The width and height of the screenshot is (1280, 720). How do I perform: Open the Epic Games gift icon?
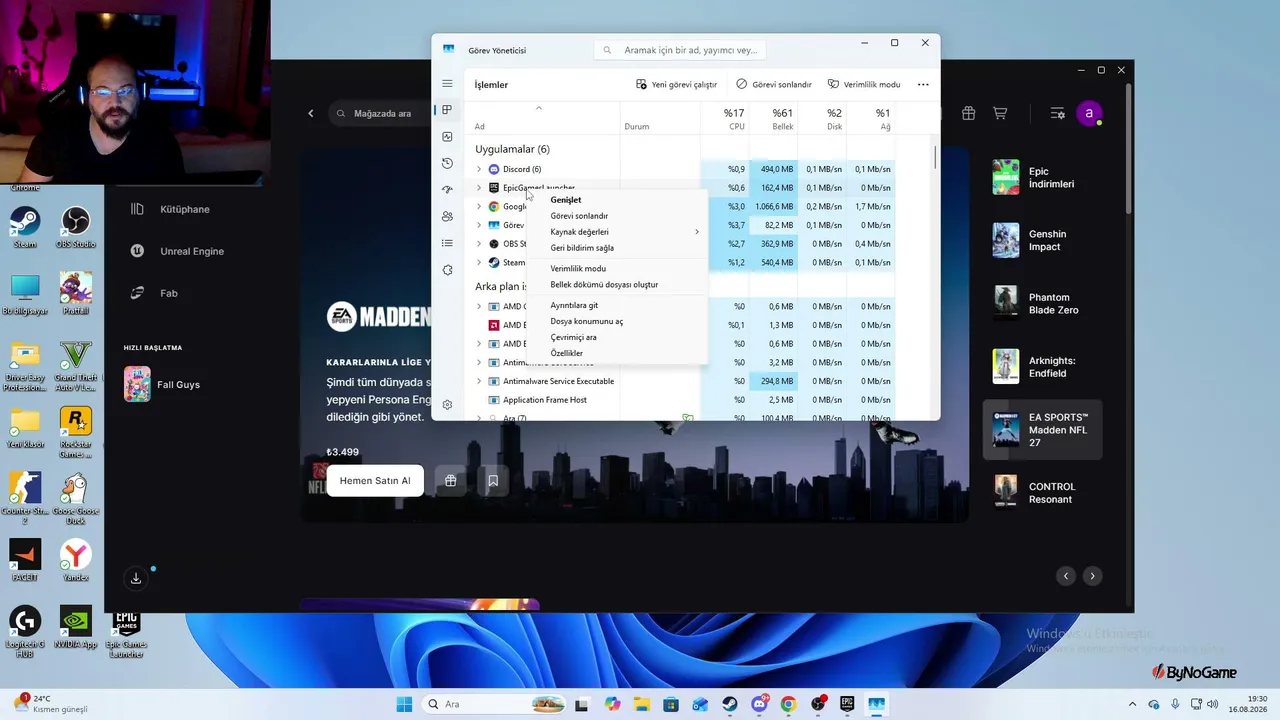pyautogui.click(x=968, y=114)
